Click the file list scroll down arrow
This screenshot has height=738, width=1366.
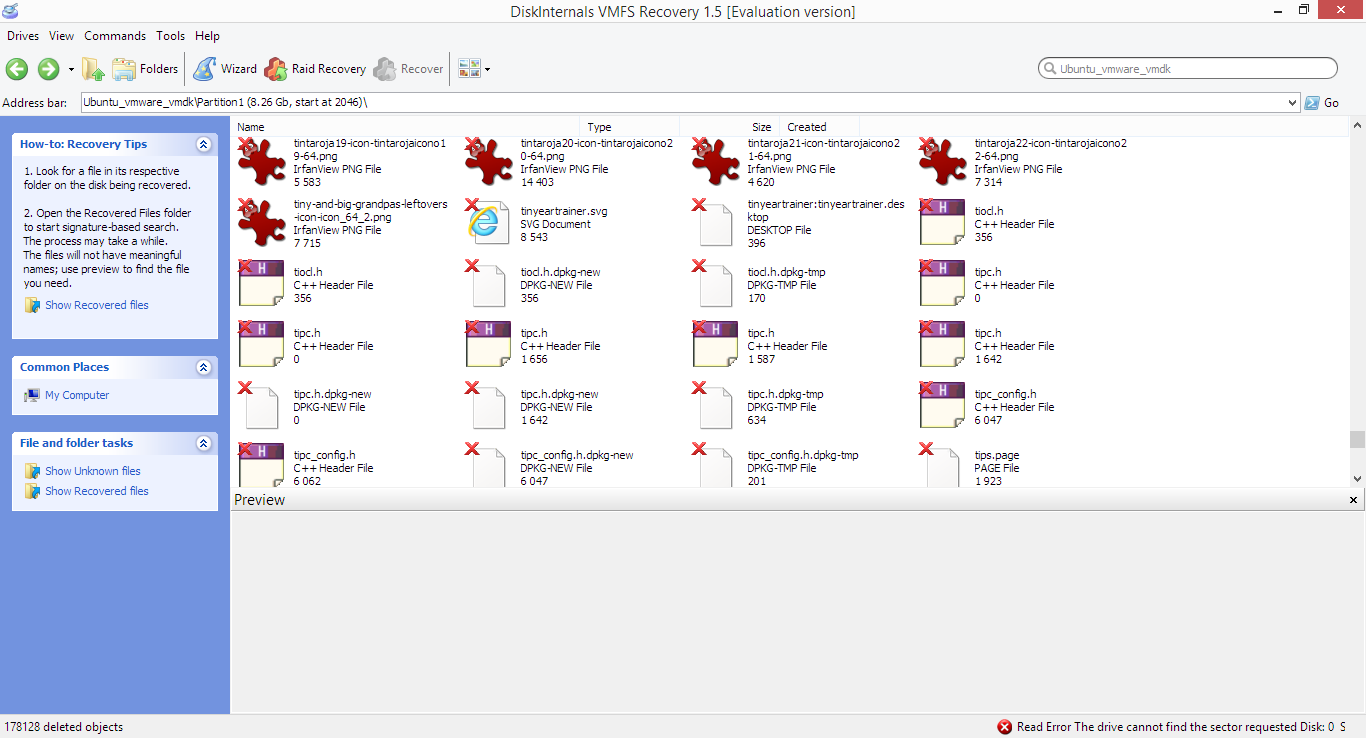1357,480
